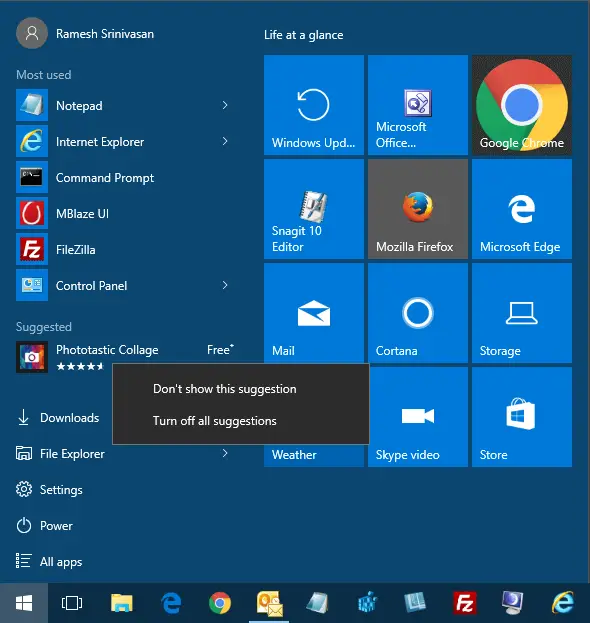Expand Internet Explorer jump list arrow
The height and width of the screenshot is (623, 590).
225,141
